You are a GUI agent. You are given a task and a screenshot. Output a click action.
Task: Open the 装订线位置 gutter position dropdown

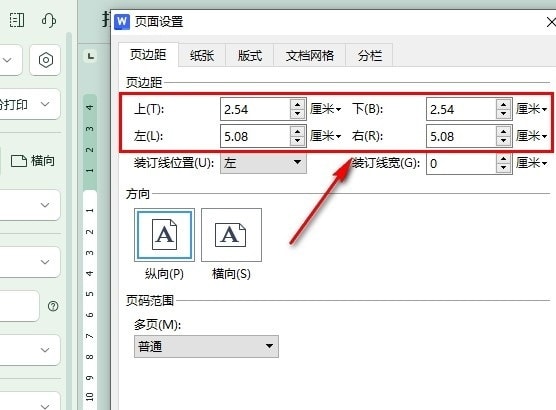click(x=263, y=163)
